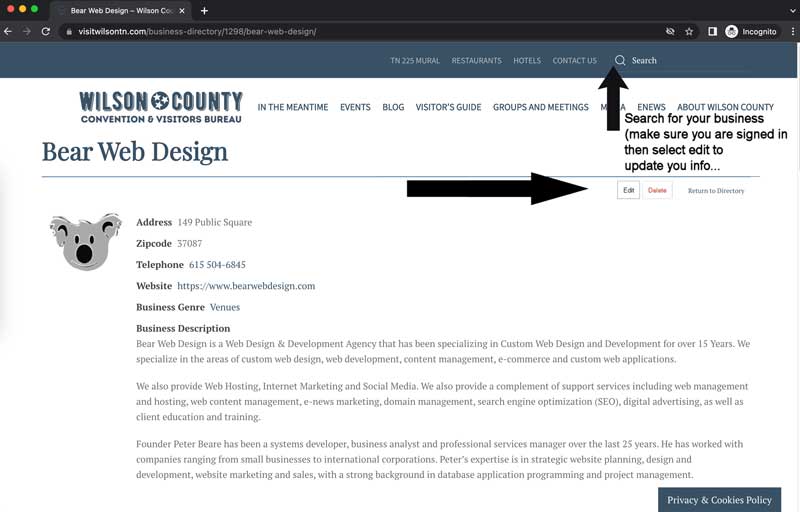Bookmark this page with star icon
800x512 pixels.
tap(689, 32)
